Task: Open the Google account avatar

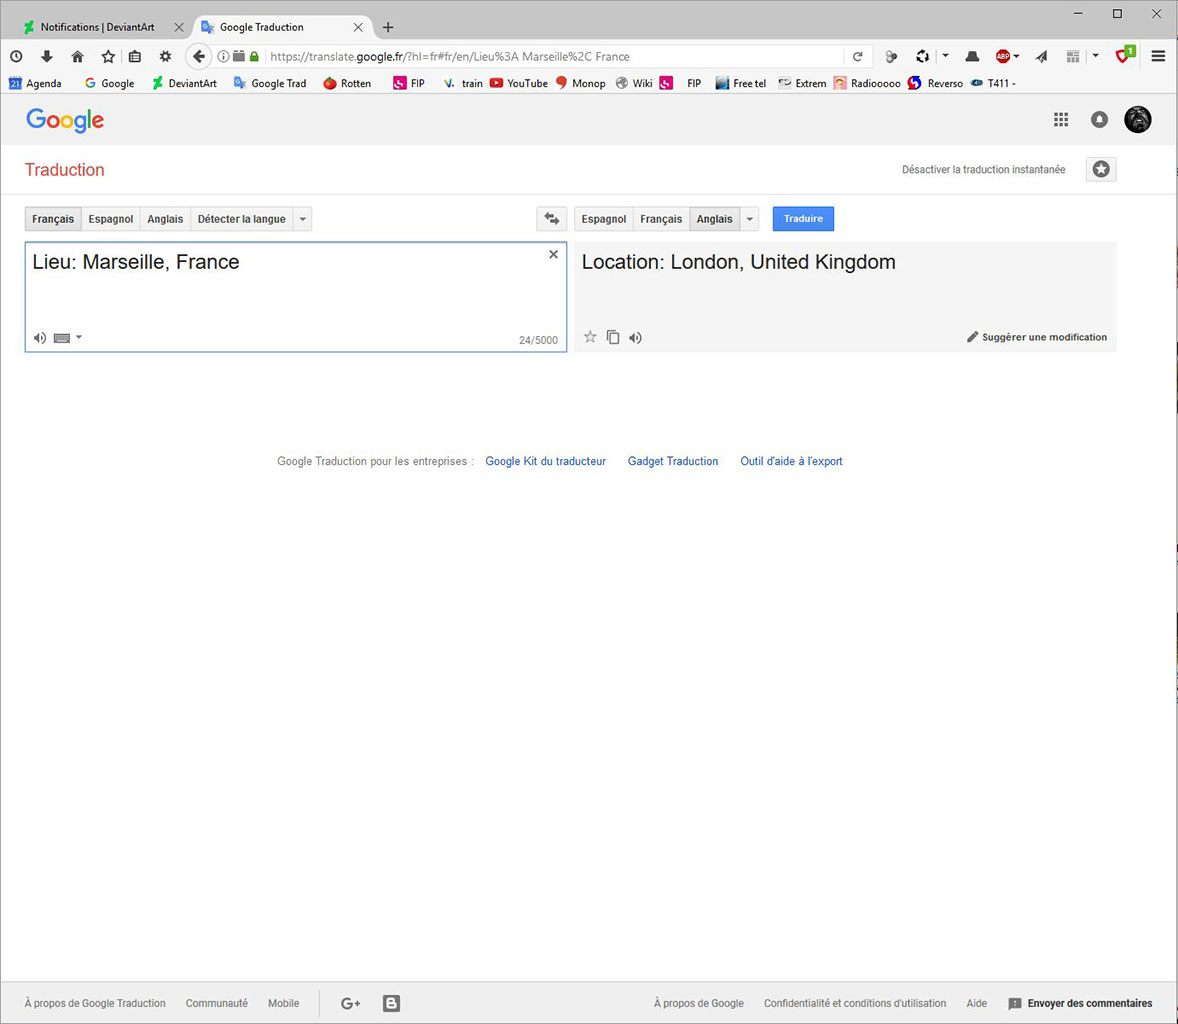Action: click(1137, 119)
